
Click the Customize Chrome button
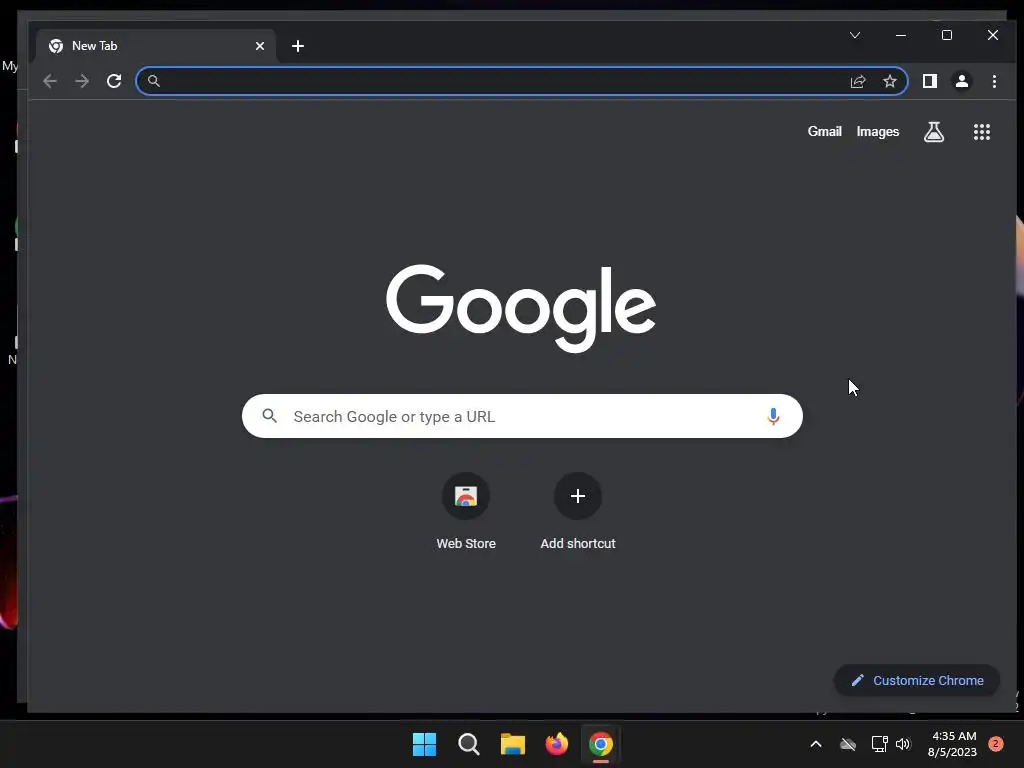click(x=917, y=680)
